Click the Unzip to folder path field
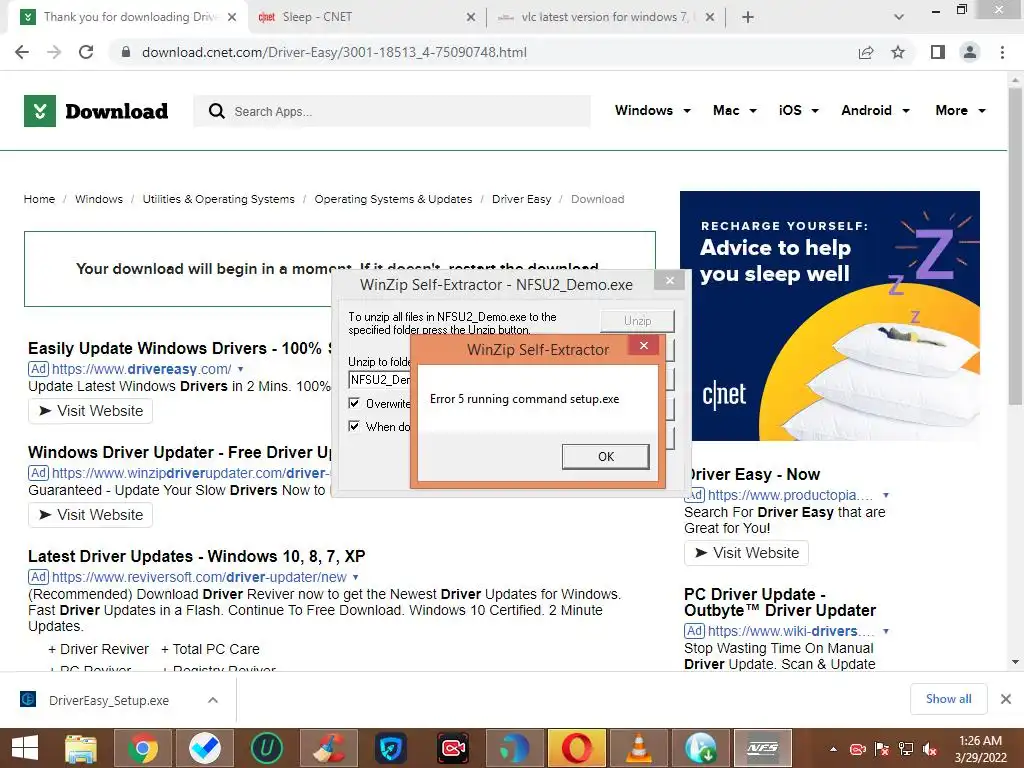The width and height of the screenshot is (1024, 768). 379,380
